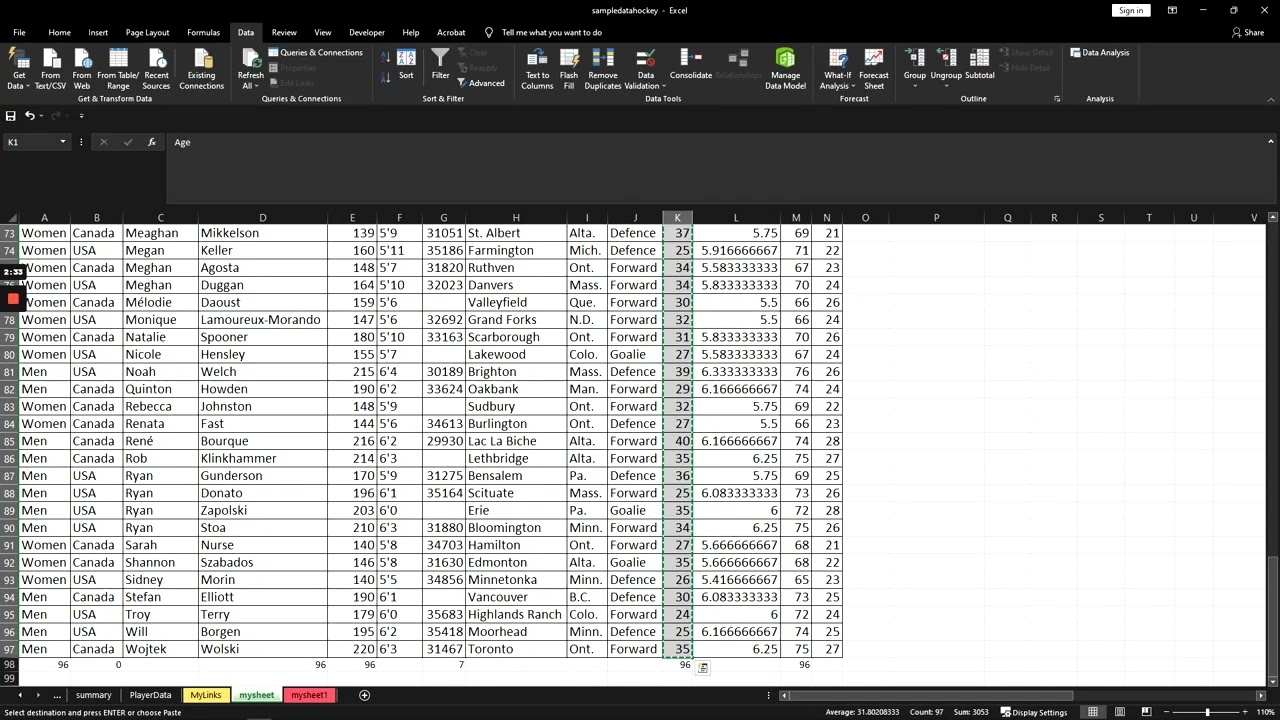Screen dimensions: 1280x720
Task: Switch to the MyLinks sheet
Action: 205,695
